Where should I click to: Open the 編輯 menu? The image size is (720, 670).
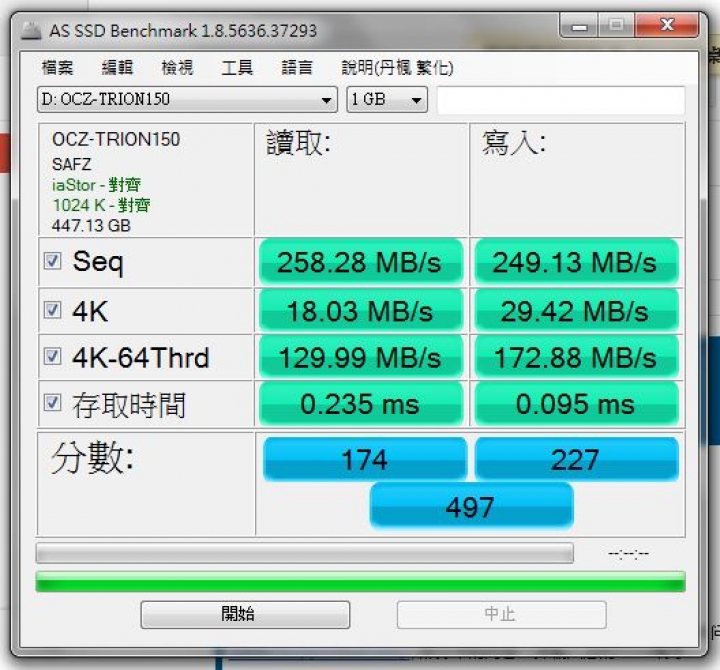click(117, 68)
